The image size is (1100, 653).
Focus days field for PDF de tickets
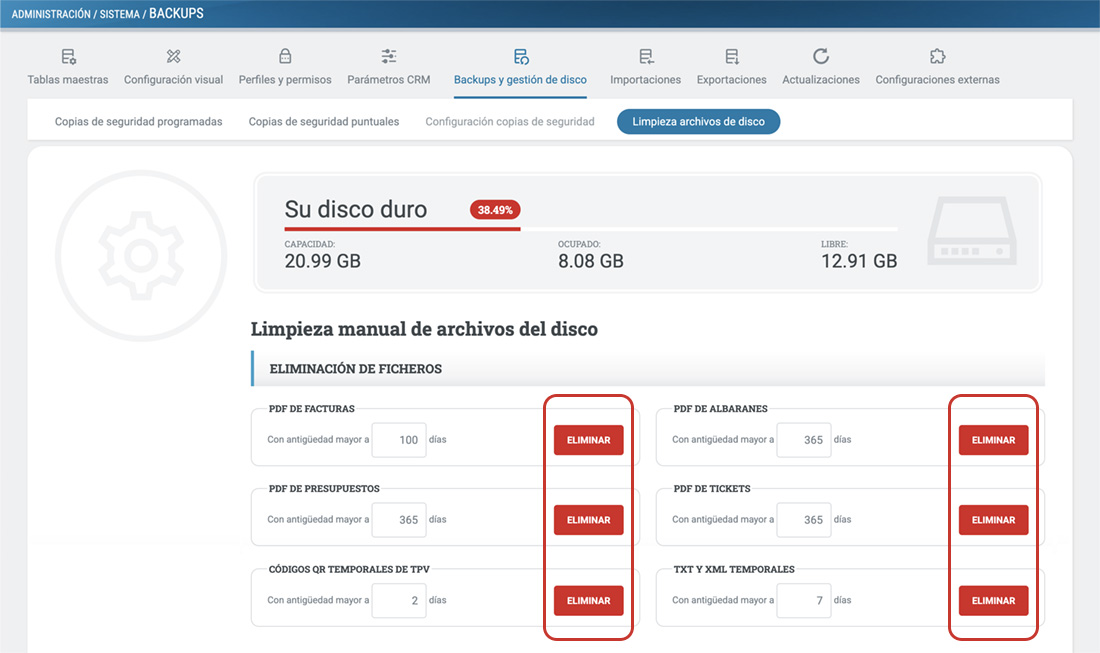(x=804, y=520)
